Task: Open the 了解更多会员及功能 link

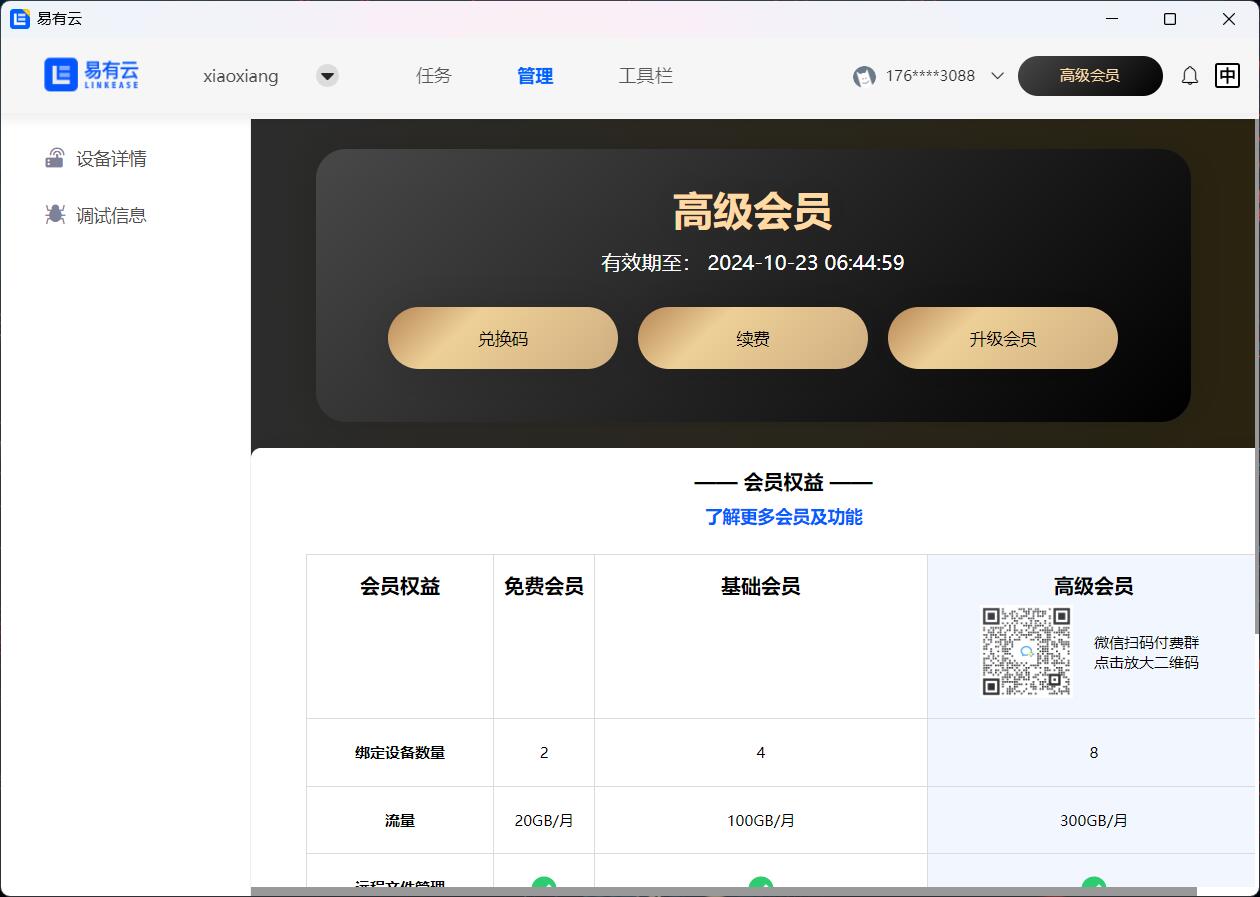Action: tap(784, 517)
